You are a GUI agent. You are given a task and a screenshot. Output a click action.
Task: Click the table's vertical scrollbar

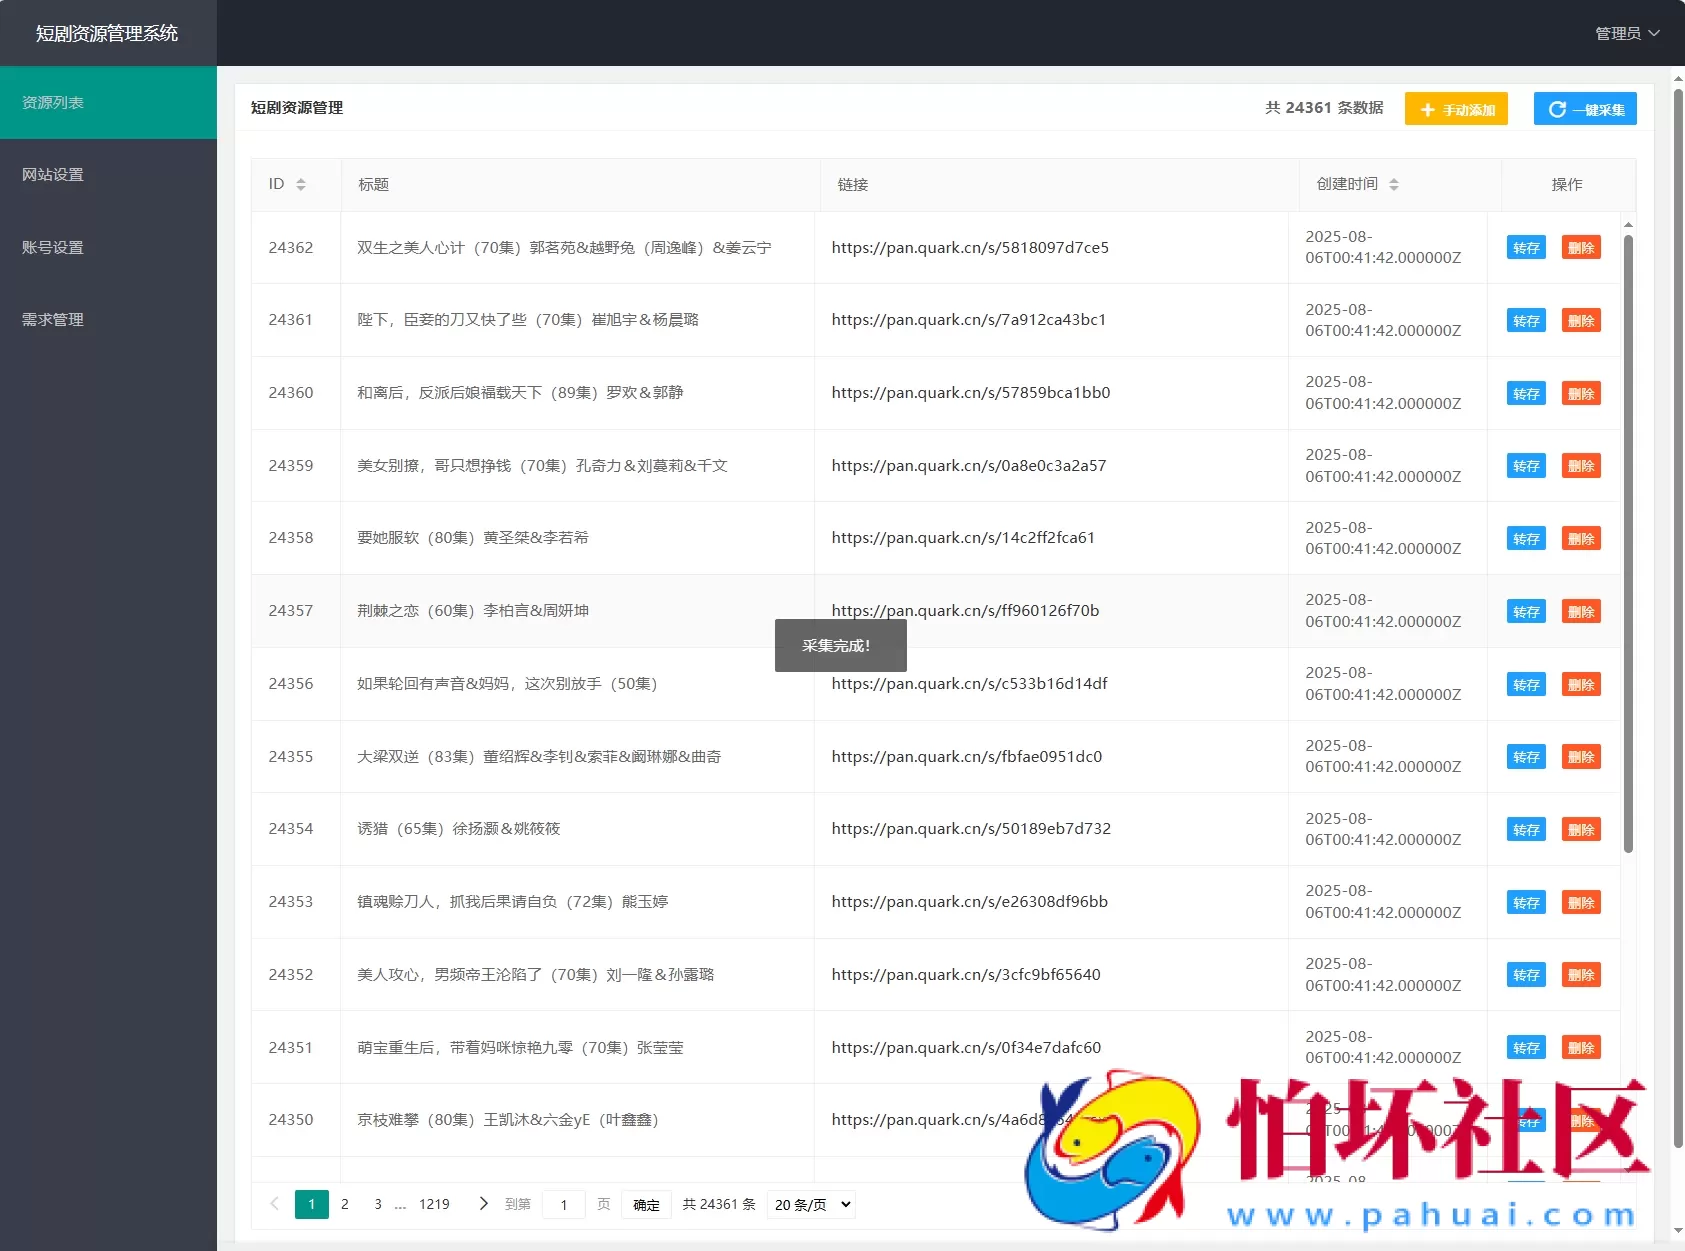click(1629, 560)
